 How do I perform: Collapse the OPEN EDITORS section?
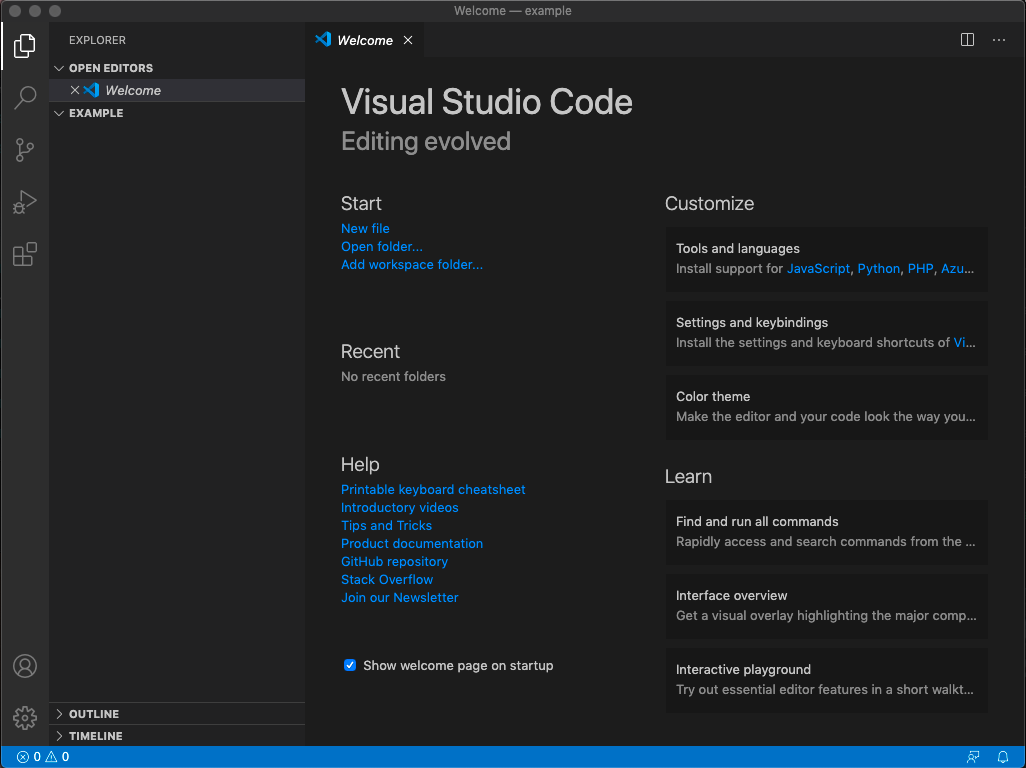tap(59, 67)
